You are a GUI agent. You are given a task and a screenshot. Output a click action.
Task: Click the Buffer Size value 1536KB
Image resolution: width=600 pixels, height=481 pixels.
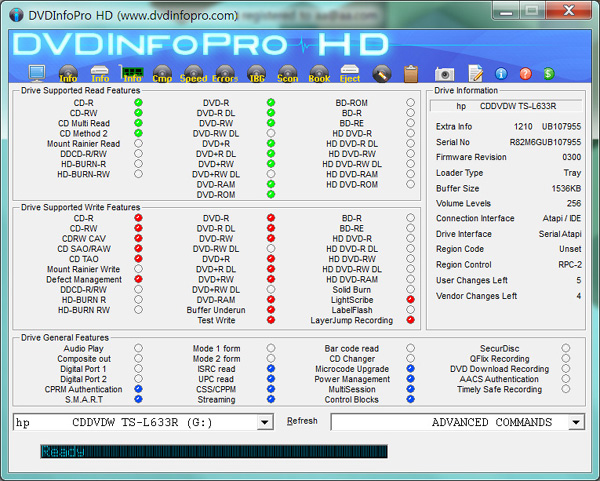[x=566, y=189]
